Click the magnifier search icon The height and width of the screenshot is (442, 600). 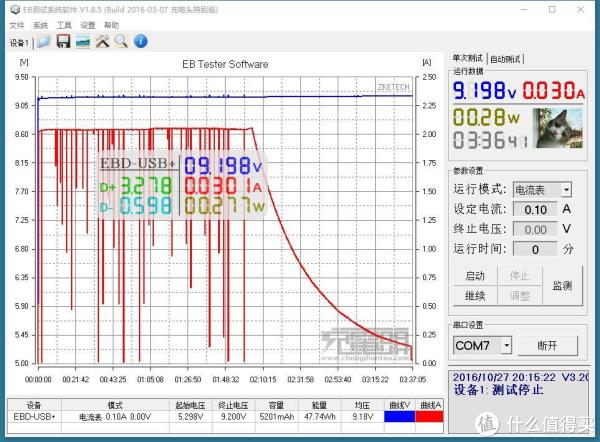(x=121, y=41)
